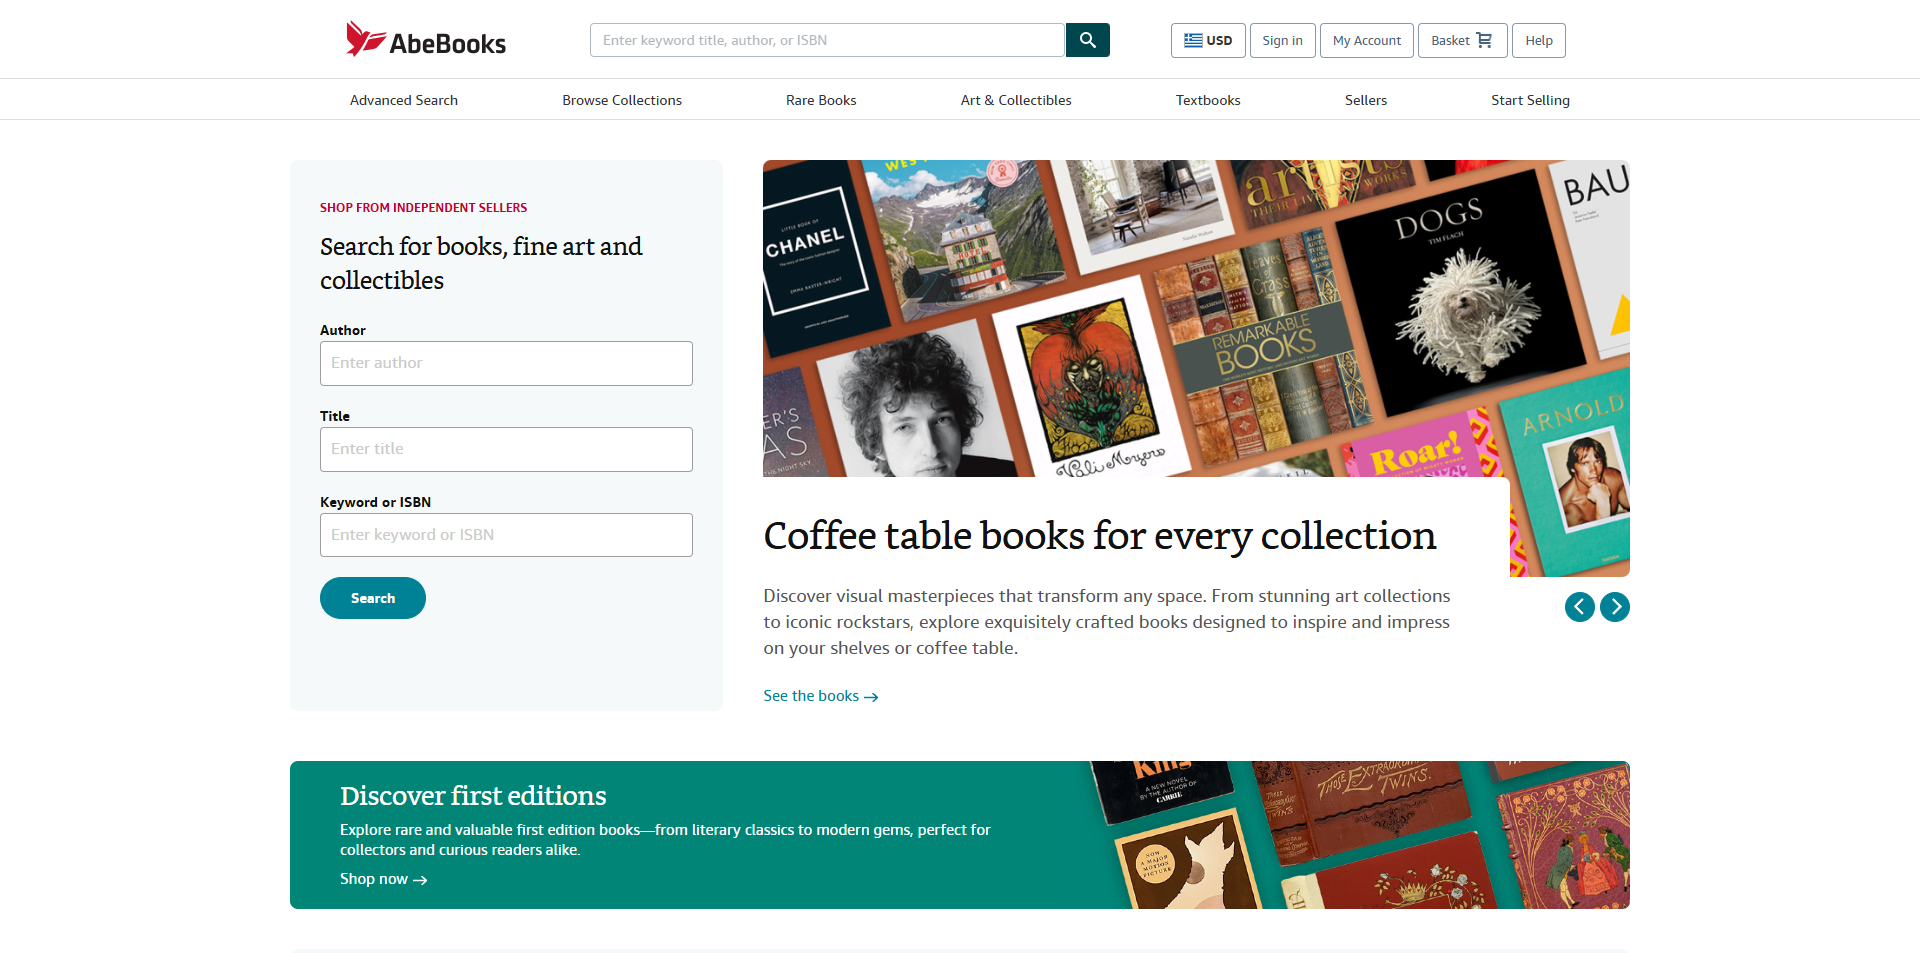Open the USD currency selector
The image size is (1920, 953).
1208,40
